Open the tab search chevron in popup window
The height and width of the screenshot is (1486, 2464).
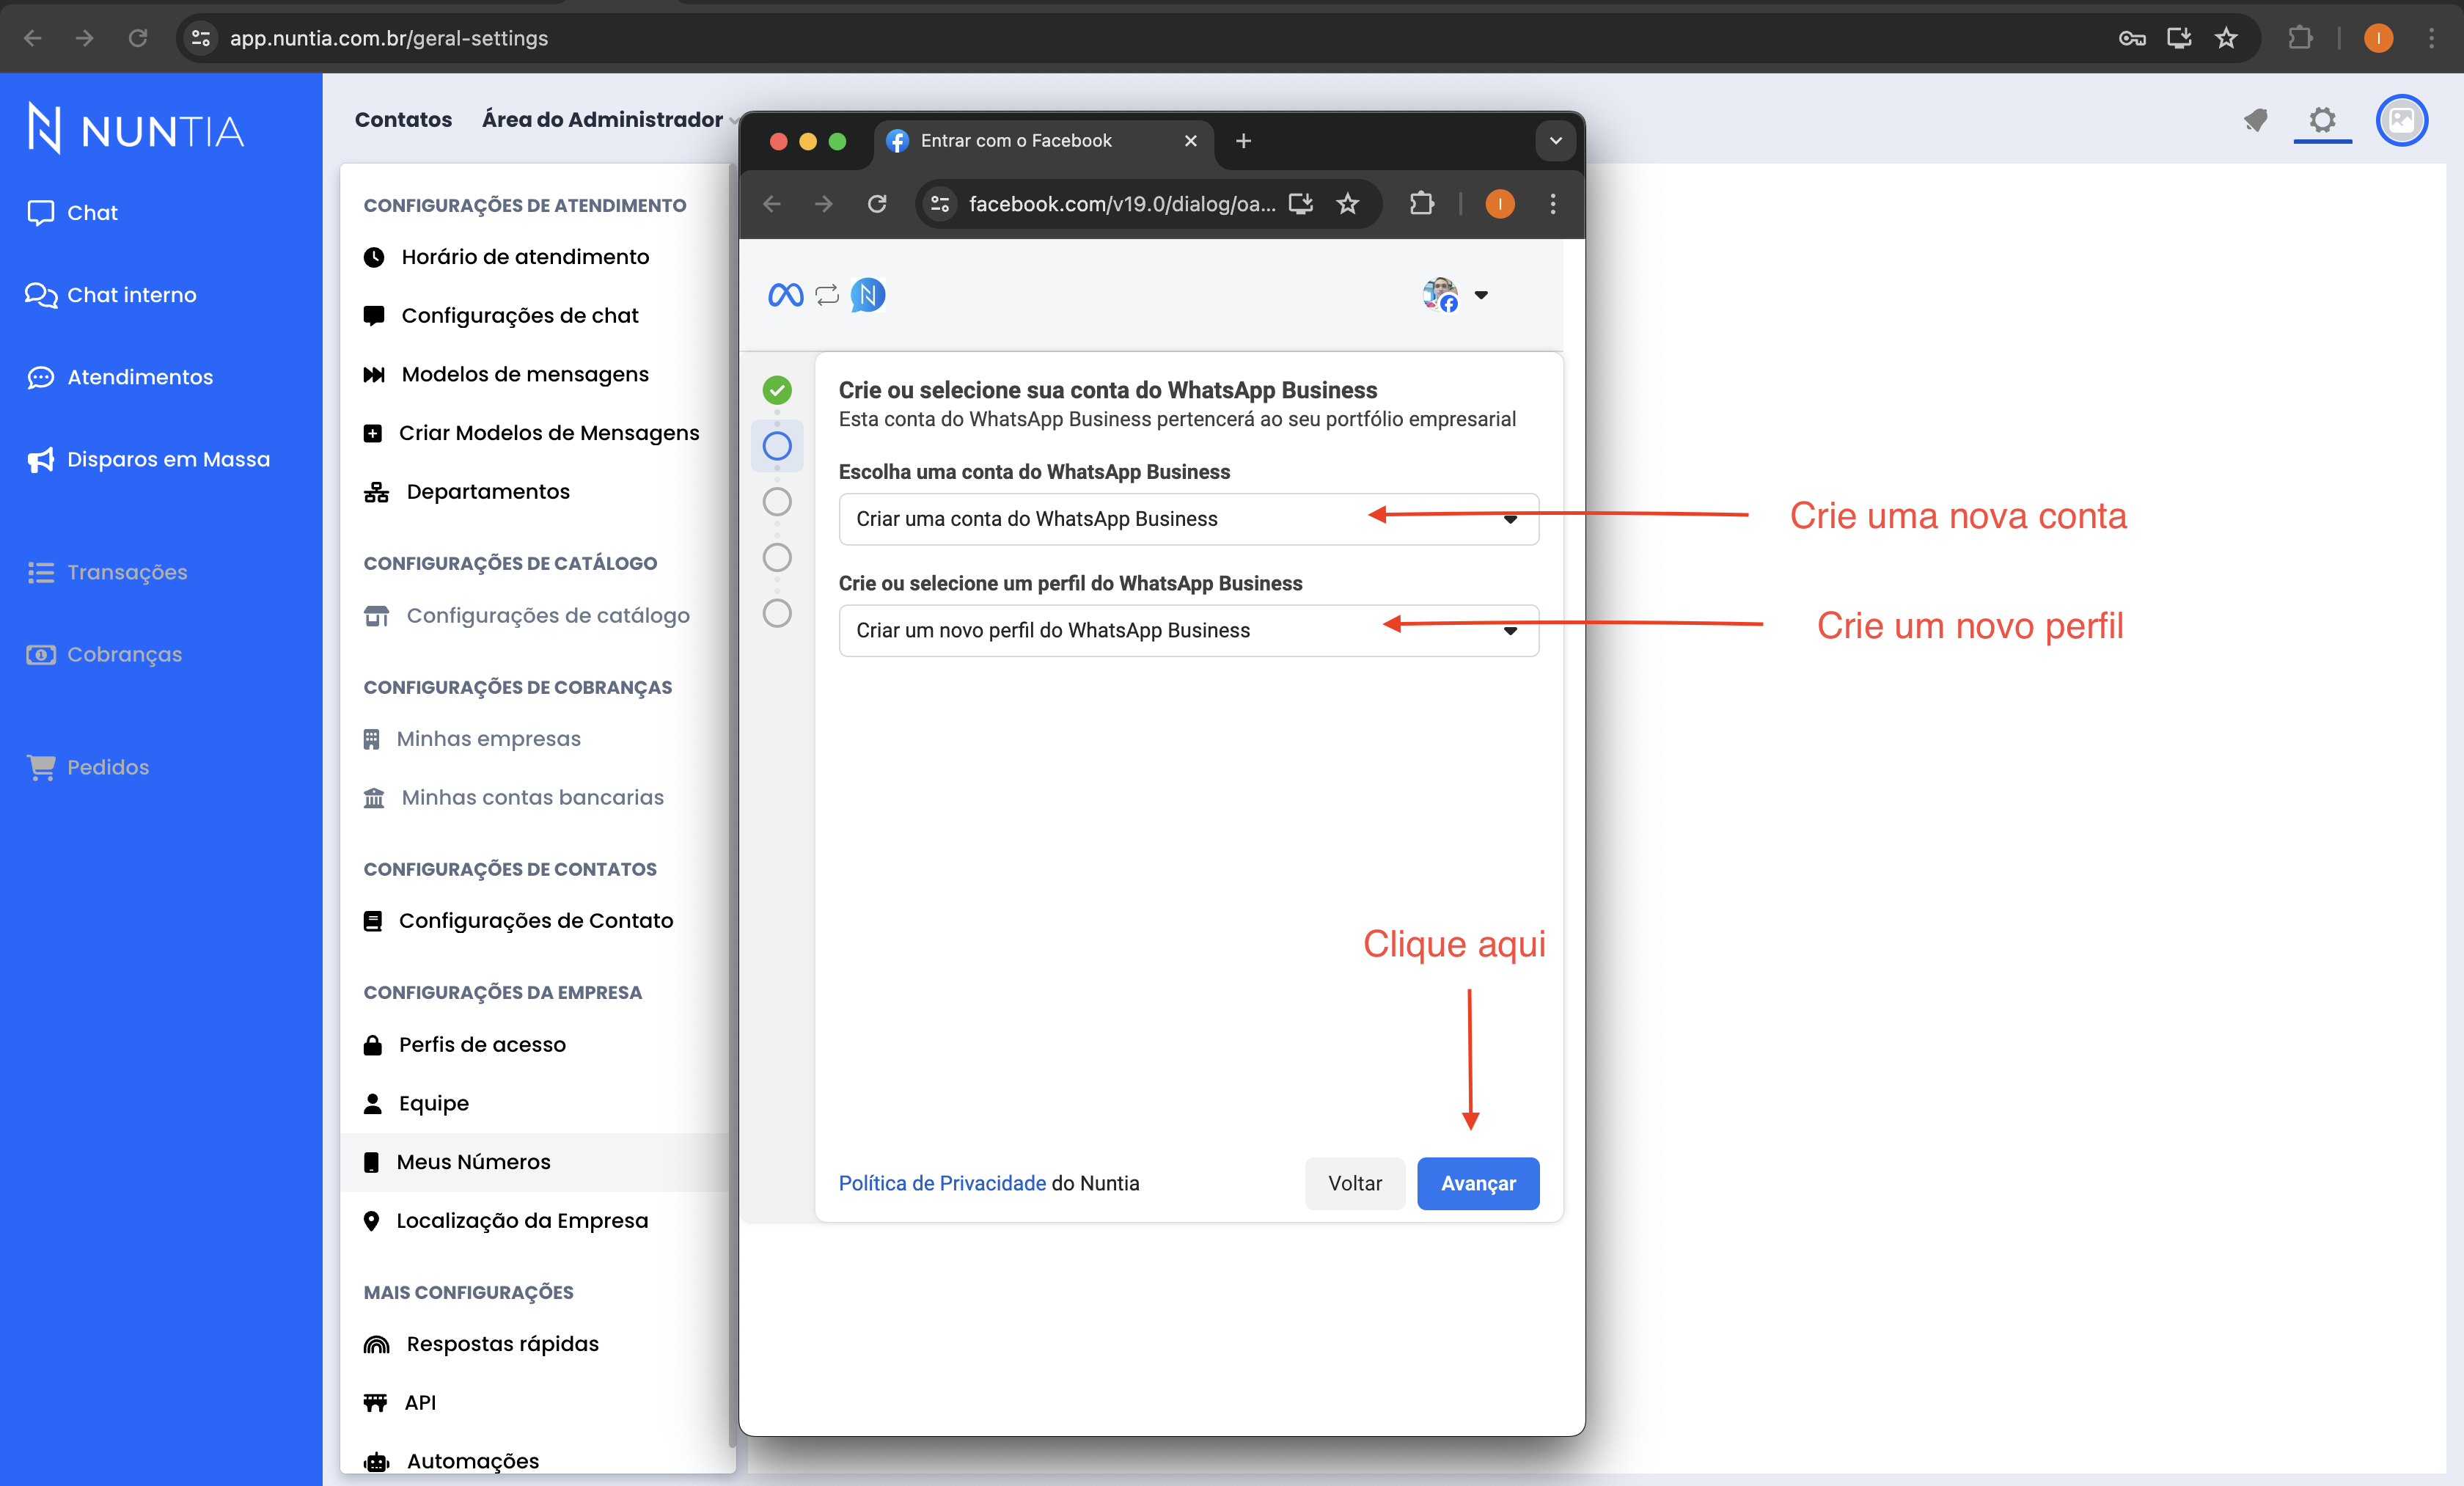click(1555, 141)
